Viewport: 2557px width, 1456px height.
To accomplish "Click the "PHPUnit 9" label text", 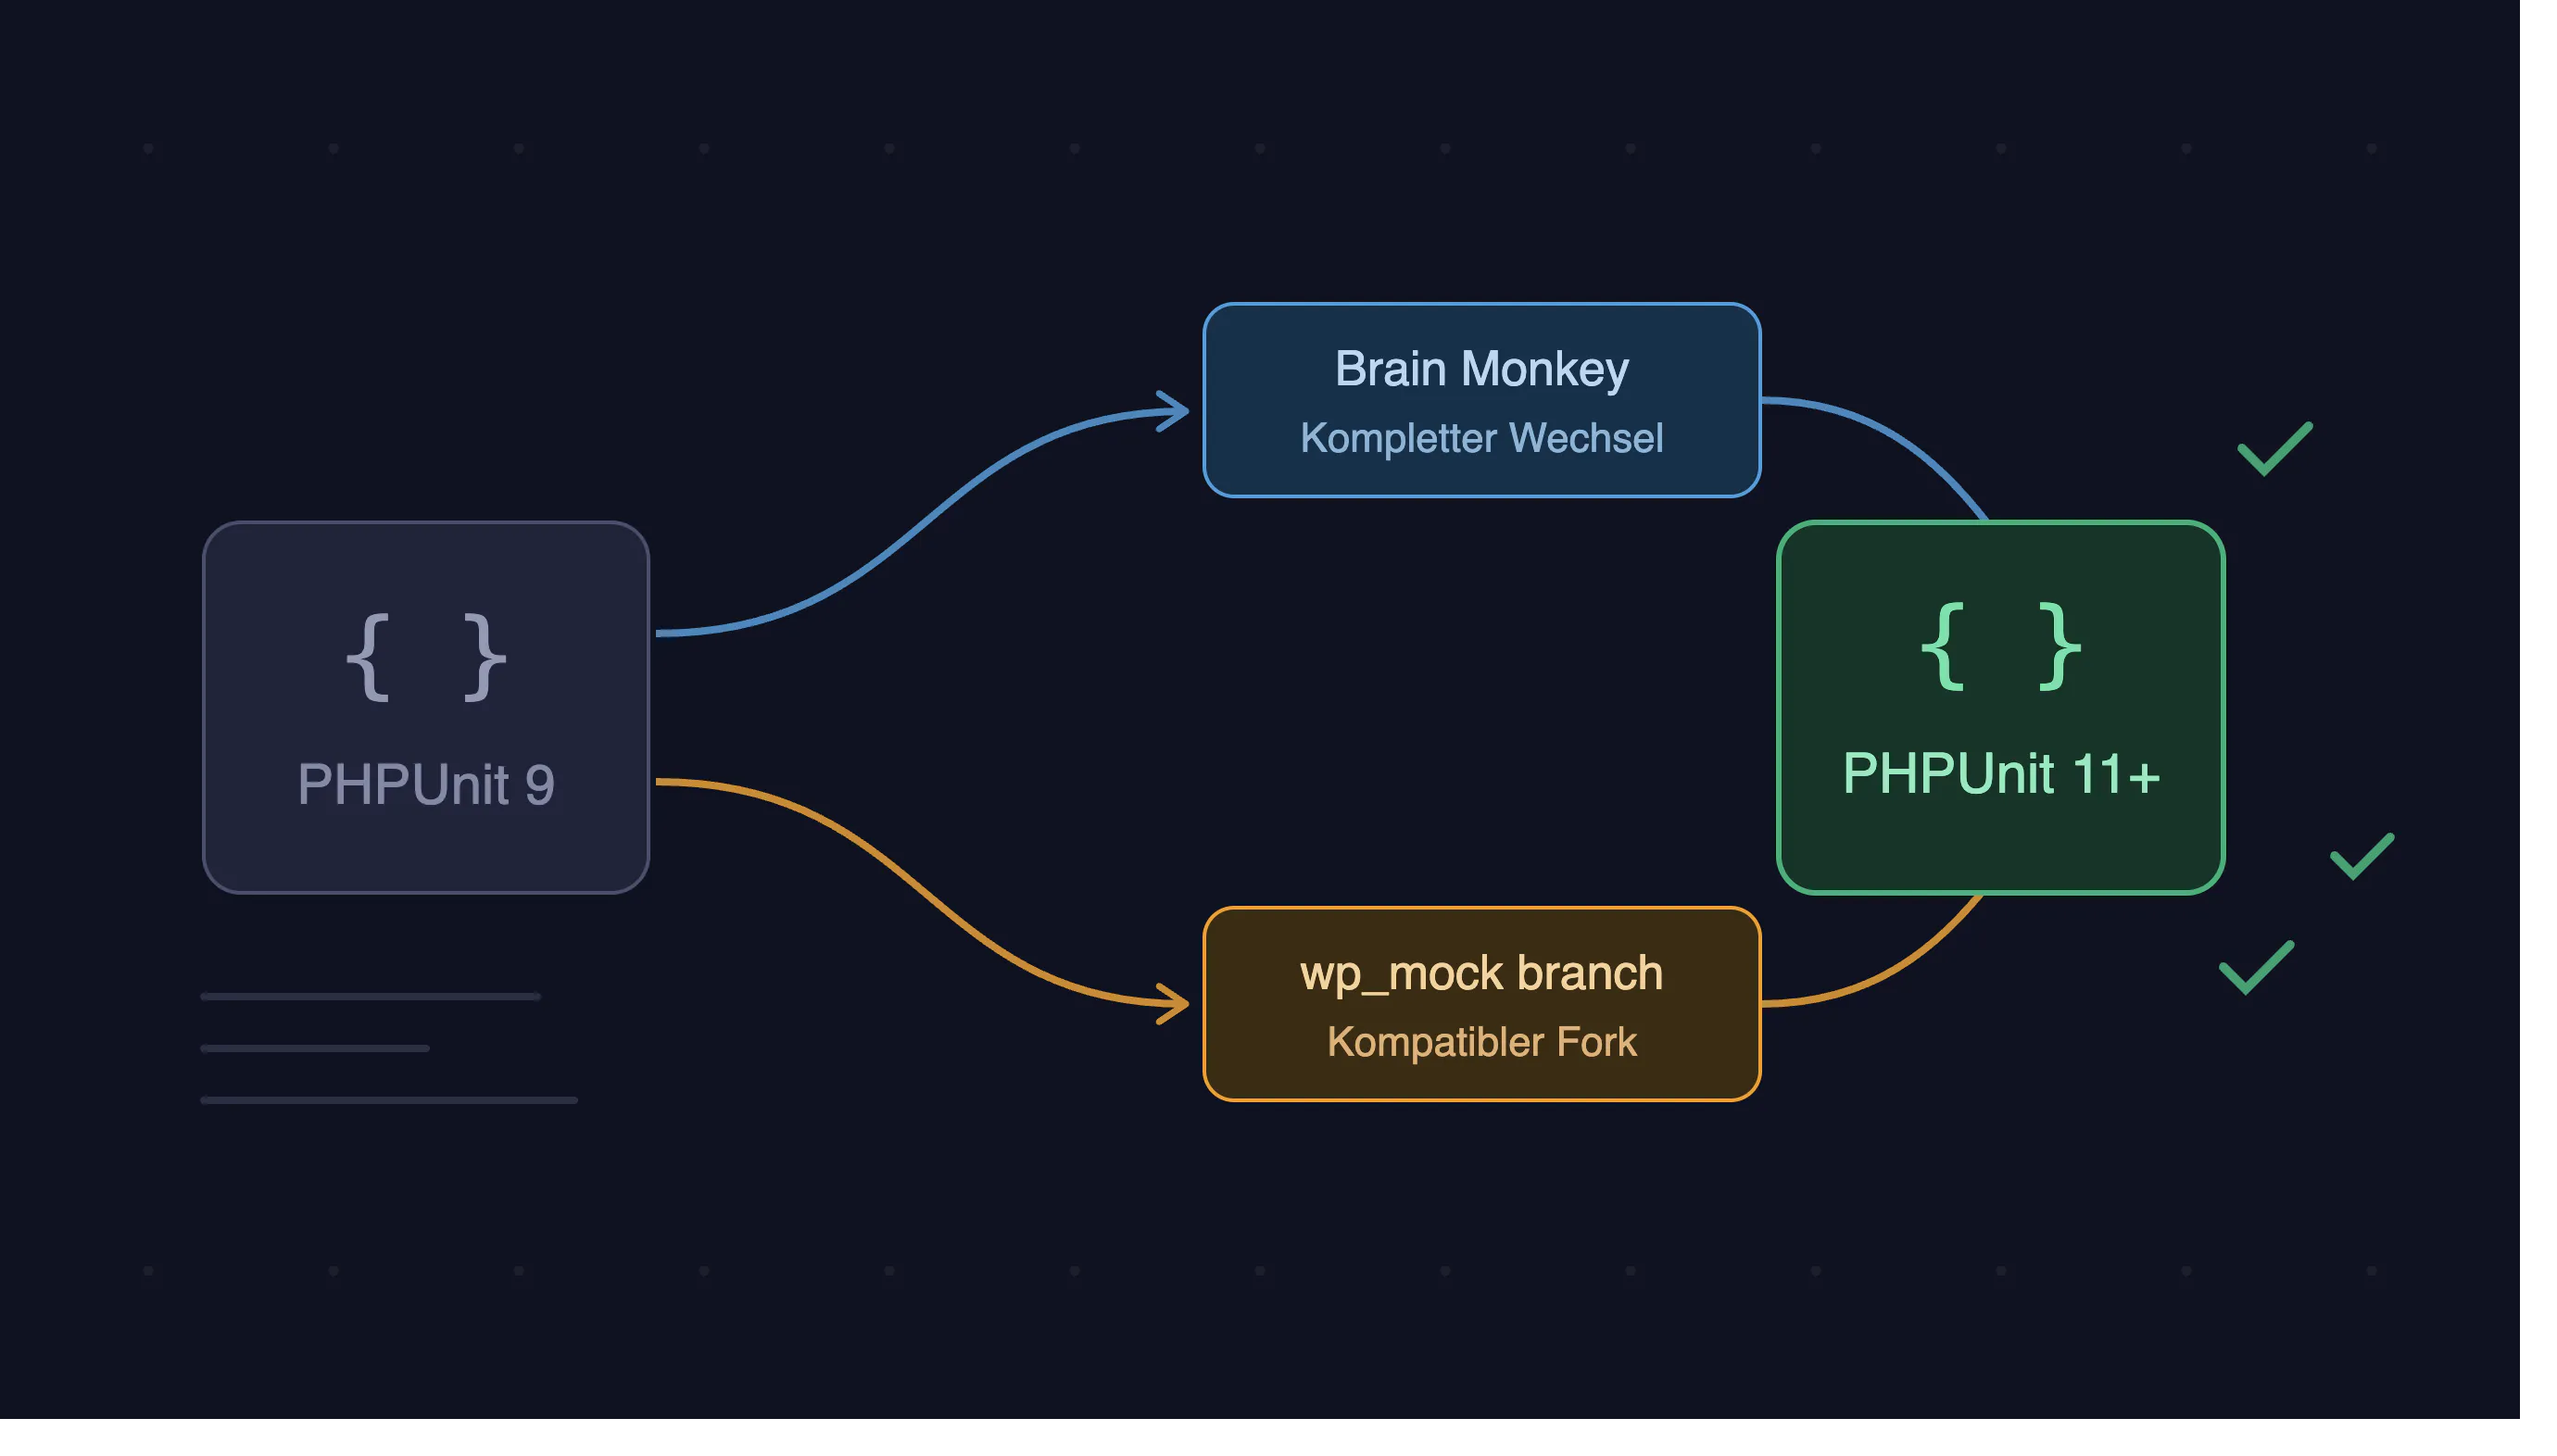I will point(426,784).
